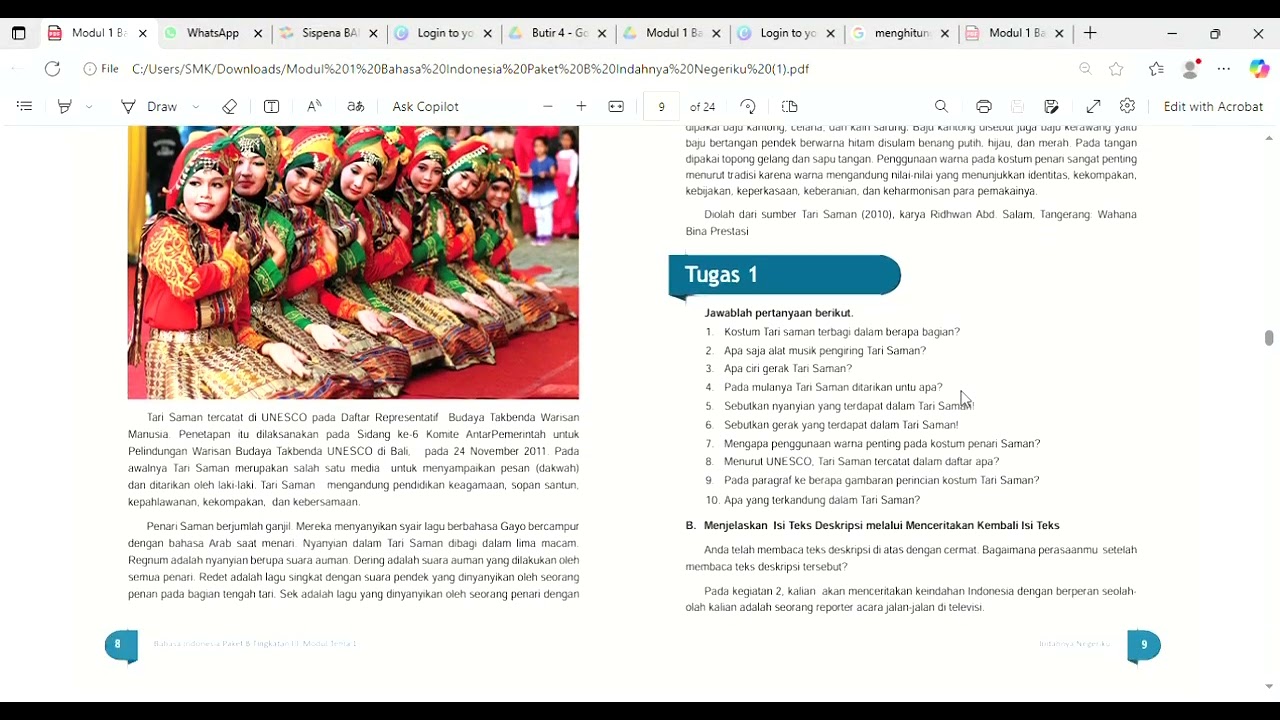Open browser Settings and more menu
Screen dimensions: 1280x720
tap(1224, 69)
